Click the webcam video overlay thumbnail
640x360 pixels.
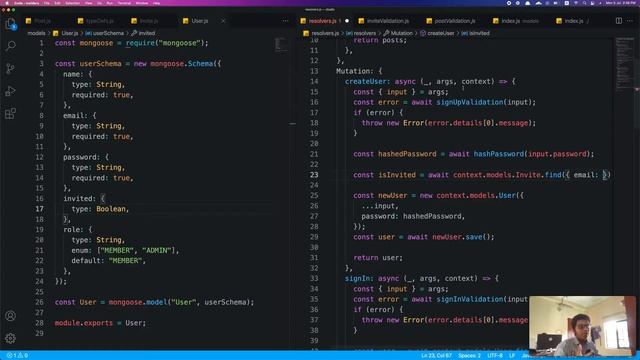point(582,326)
